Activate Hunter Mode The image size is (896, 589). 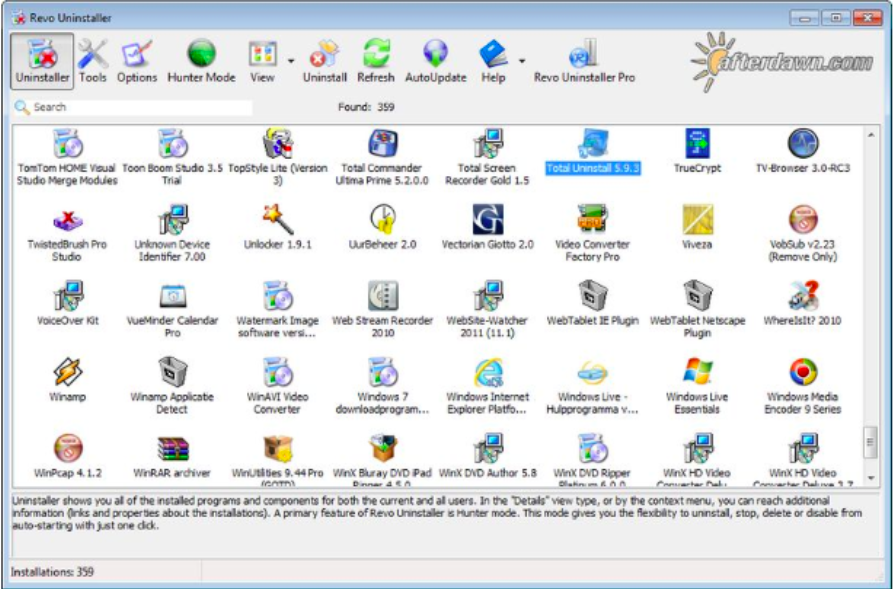(201, 60)
